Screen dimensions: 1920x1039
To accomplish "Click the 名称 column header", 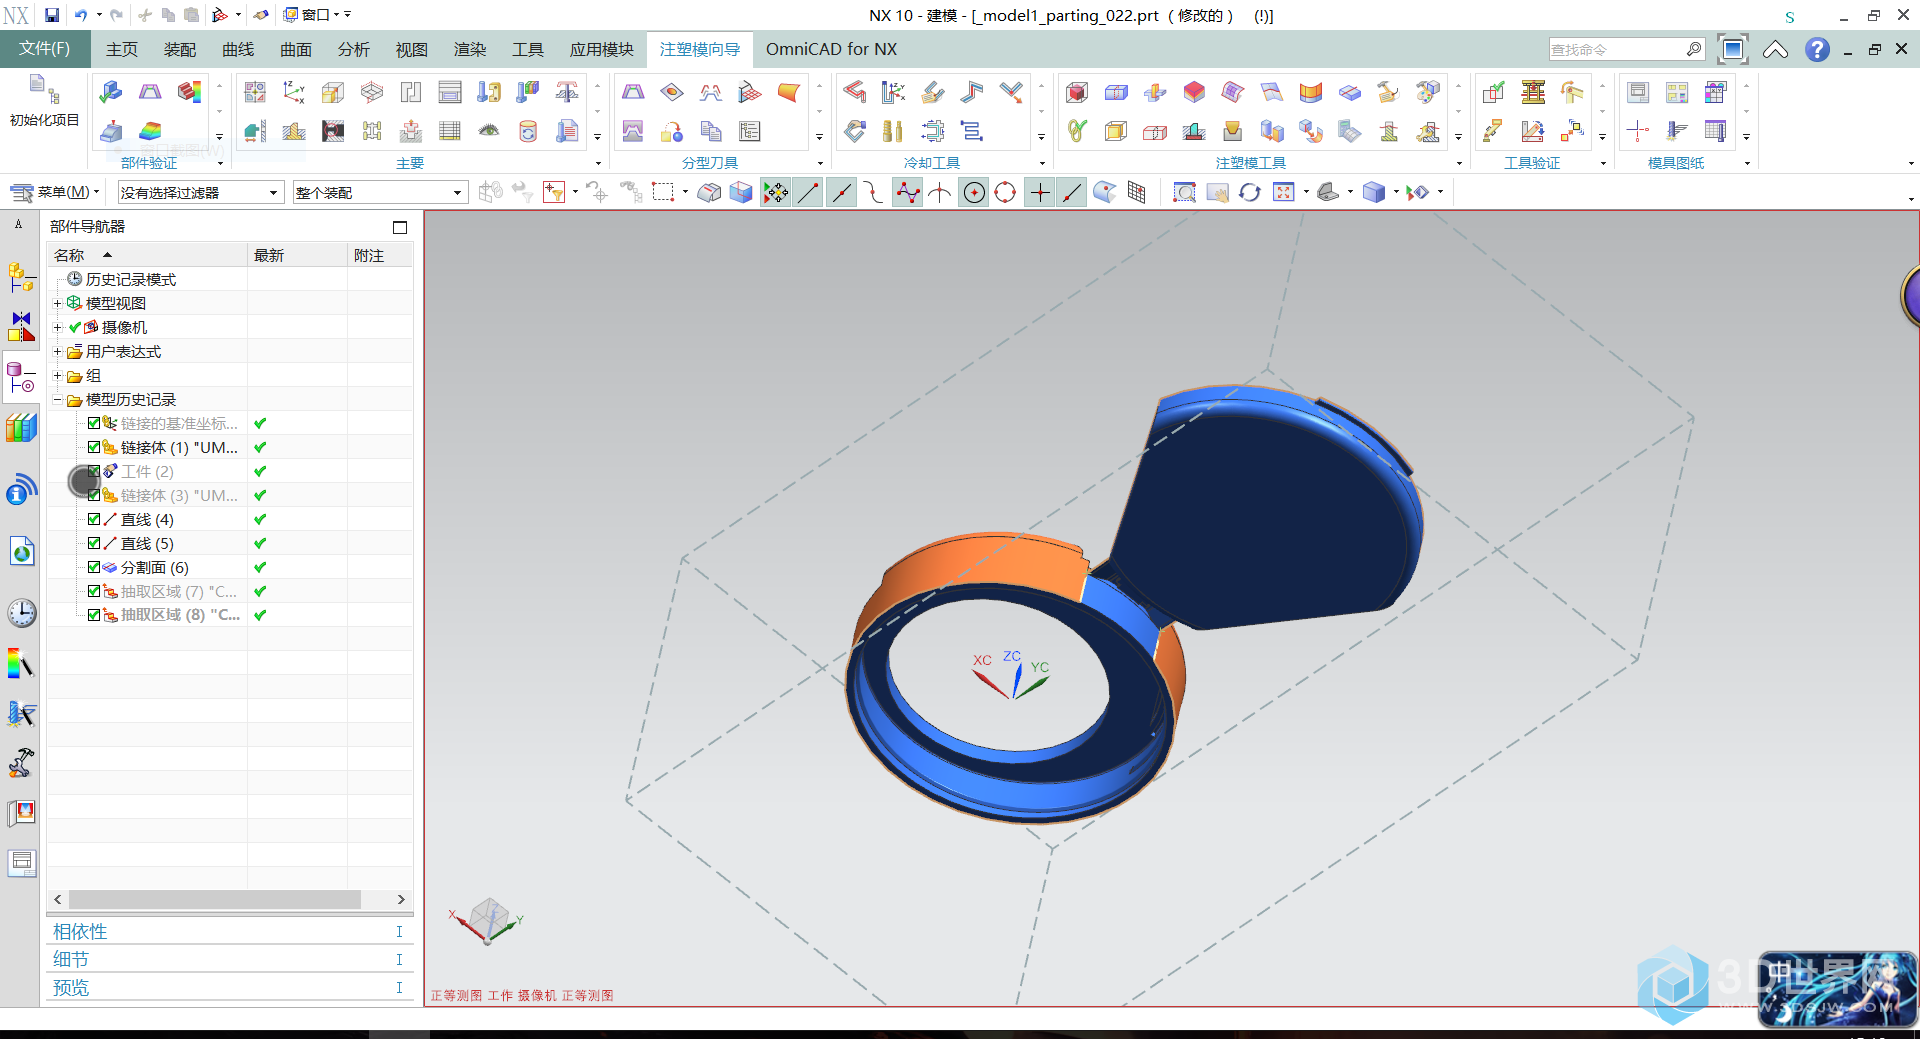I will click(x=147, y=255).
